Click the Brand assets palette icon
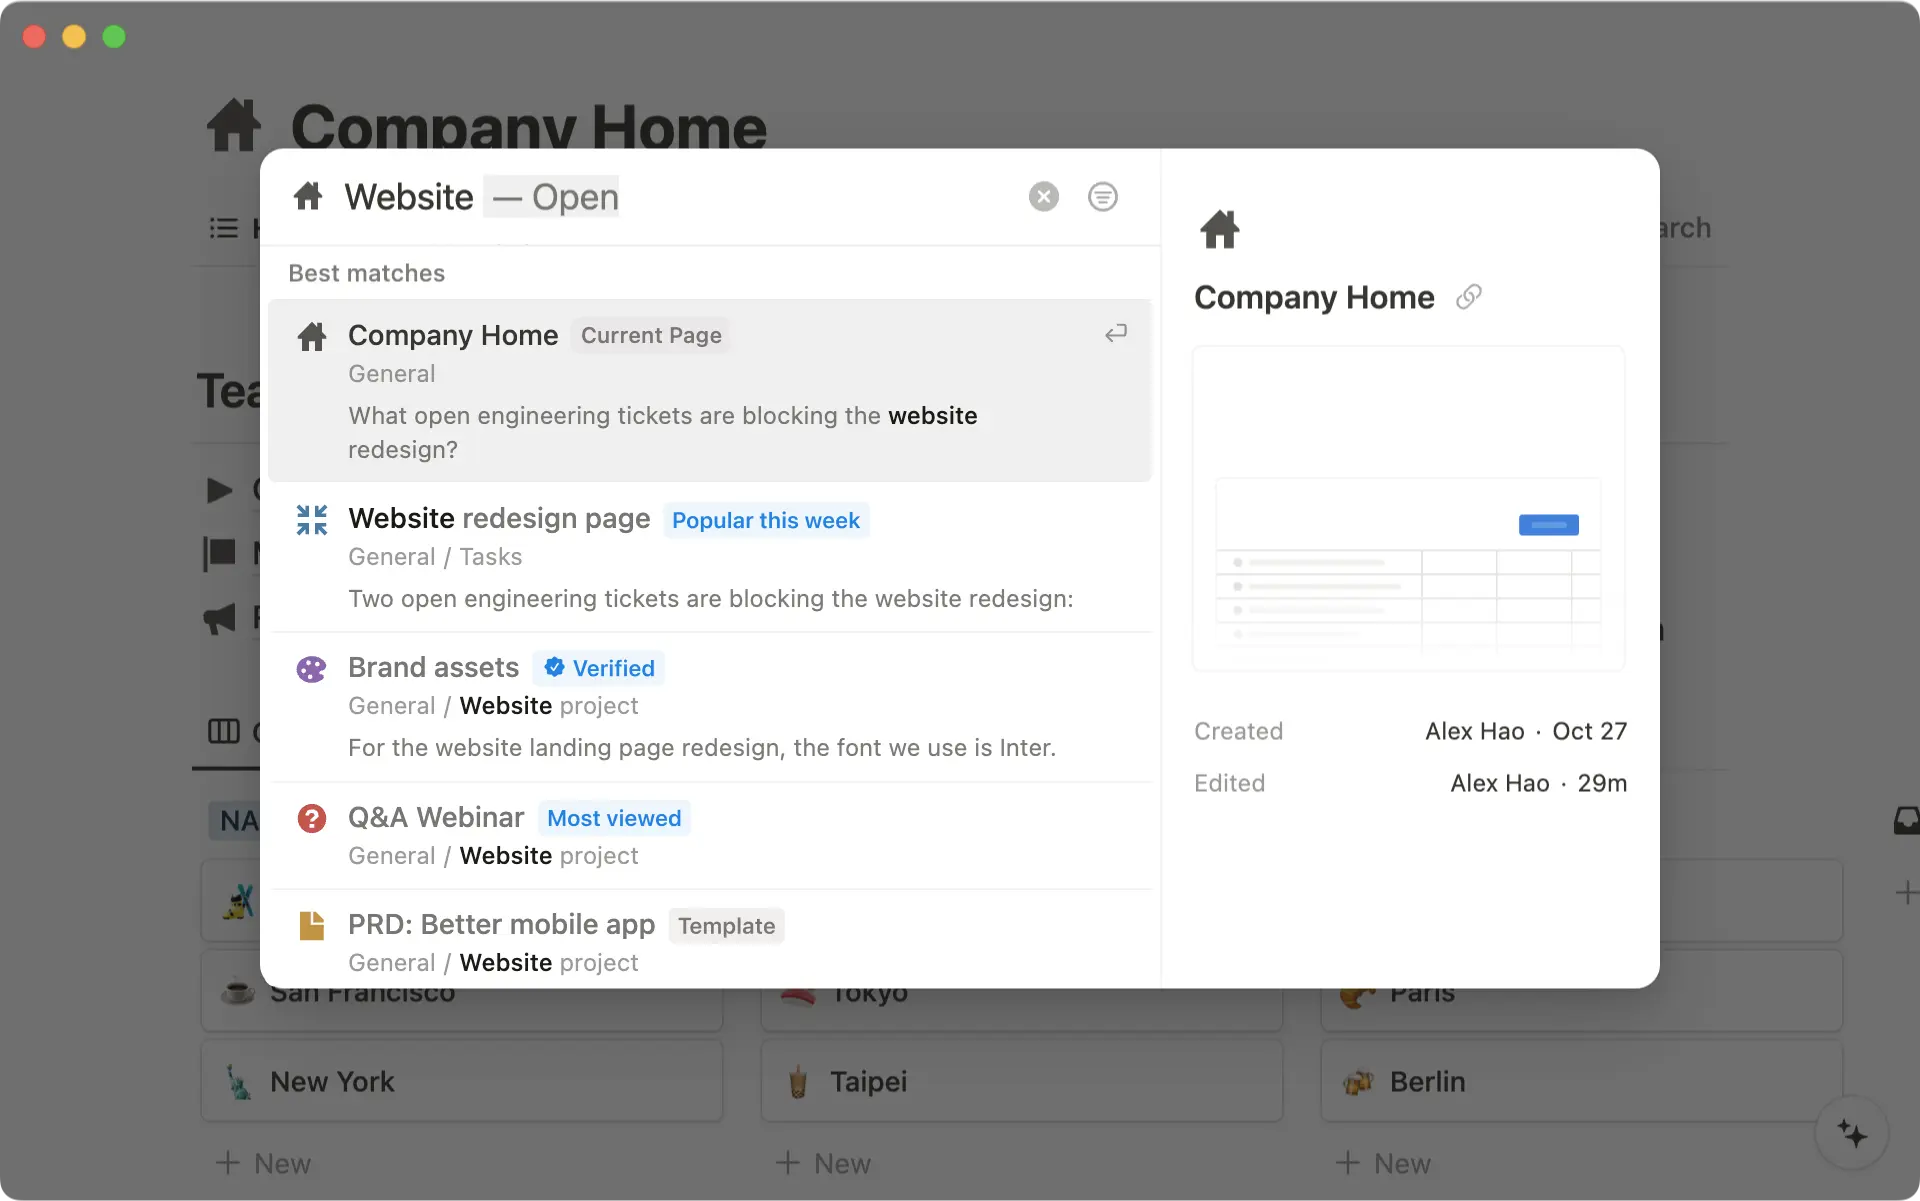 click(x=312, y=669)
